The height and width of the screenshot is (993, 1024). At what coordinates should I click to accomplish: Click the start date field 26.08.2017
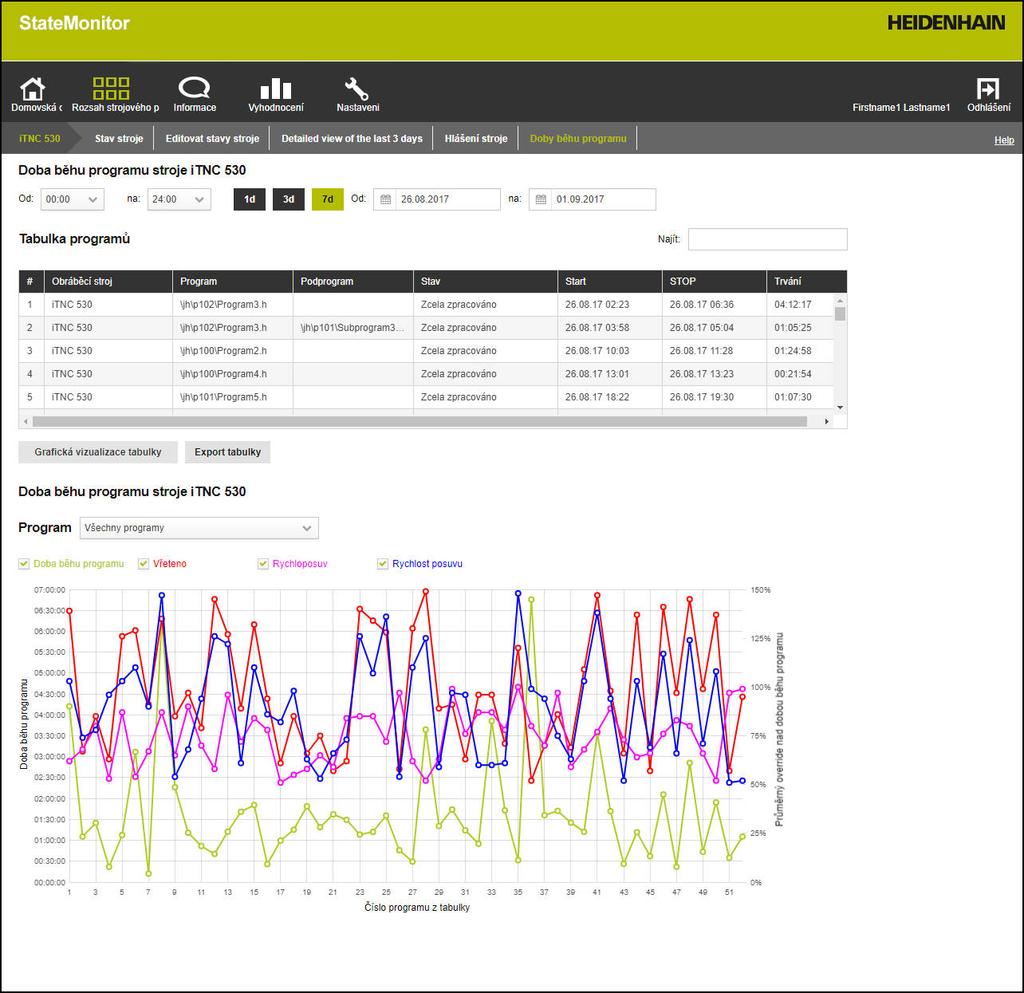(x=437, y=199)
